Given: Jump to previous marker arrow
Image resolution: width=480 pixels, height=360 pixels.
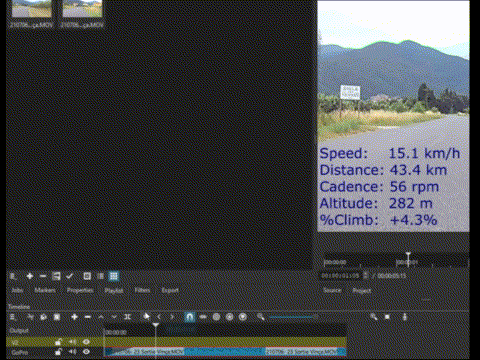Looking at the screenshot, I should tap(159, 317).
